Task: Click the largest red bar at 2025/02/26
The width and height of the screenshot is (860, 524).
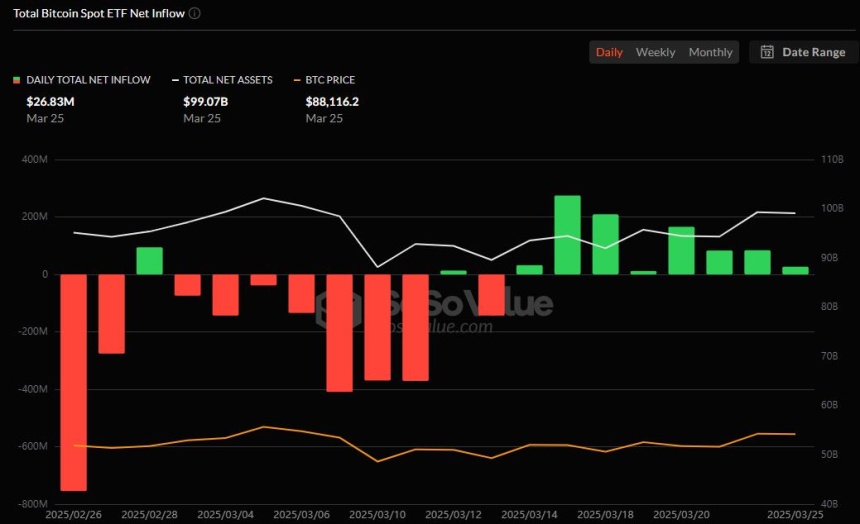Action: click(x=74, y=382)
